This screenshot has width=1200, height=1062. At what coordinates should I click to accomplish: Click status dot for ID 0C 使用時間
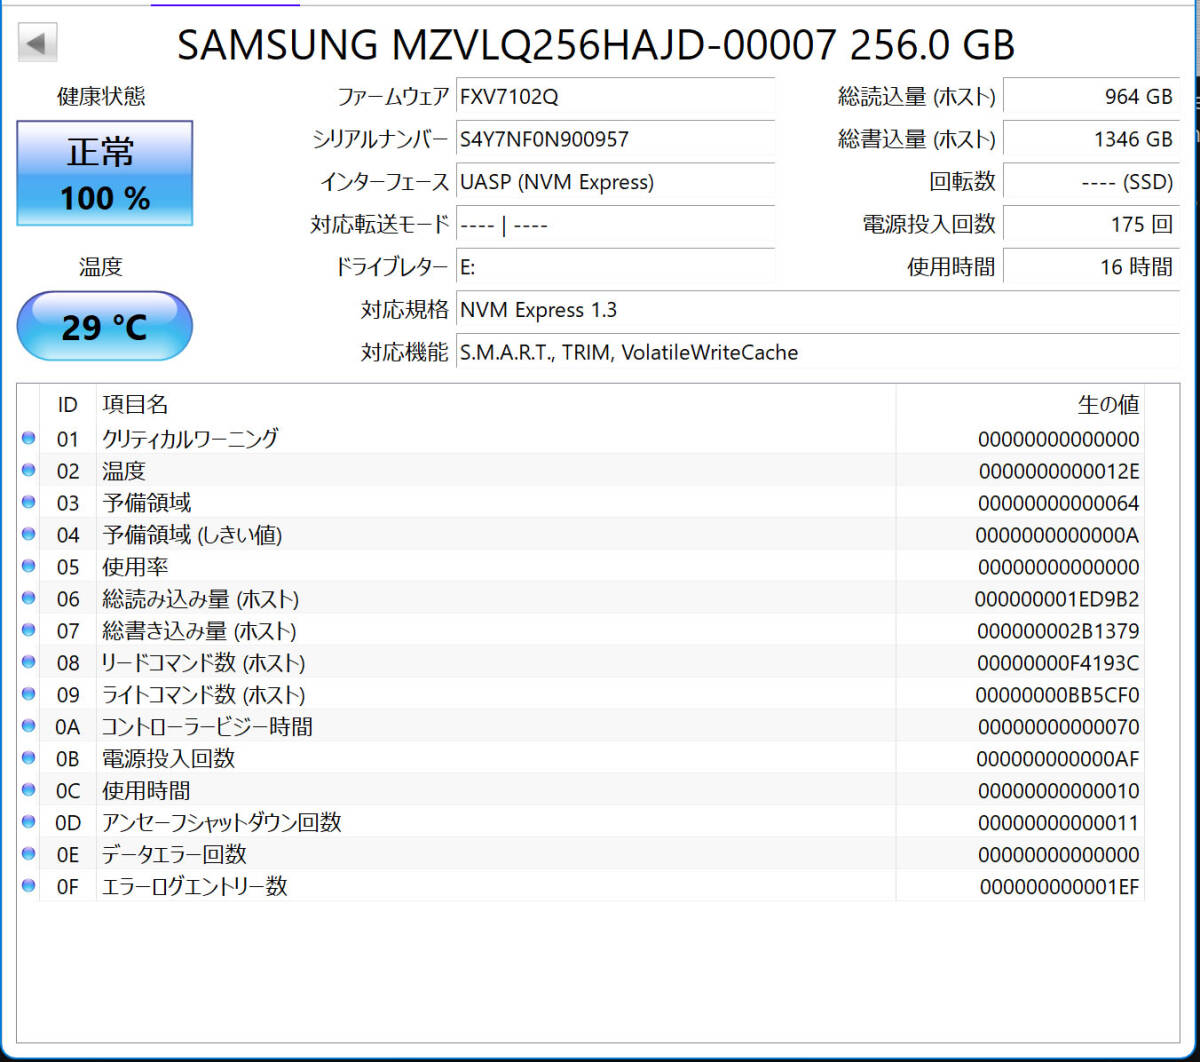pyautogui.click(x=28, y=790)
